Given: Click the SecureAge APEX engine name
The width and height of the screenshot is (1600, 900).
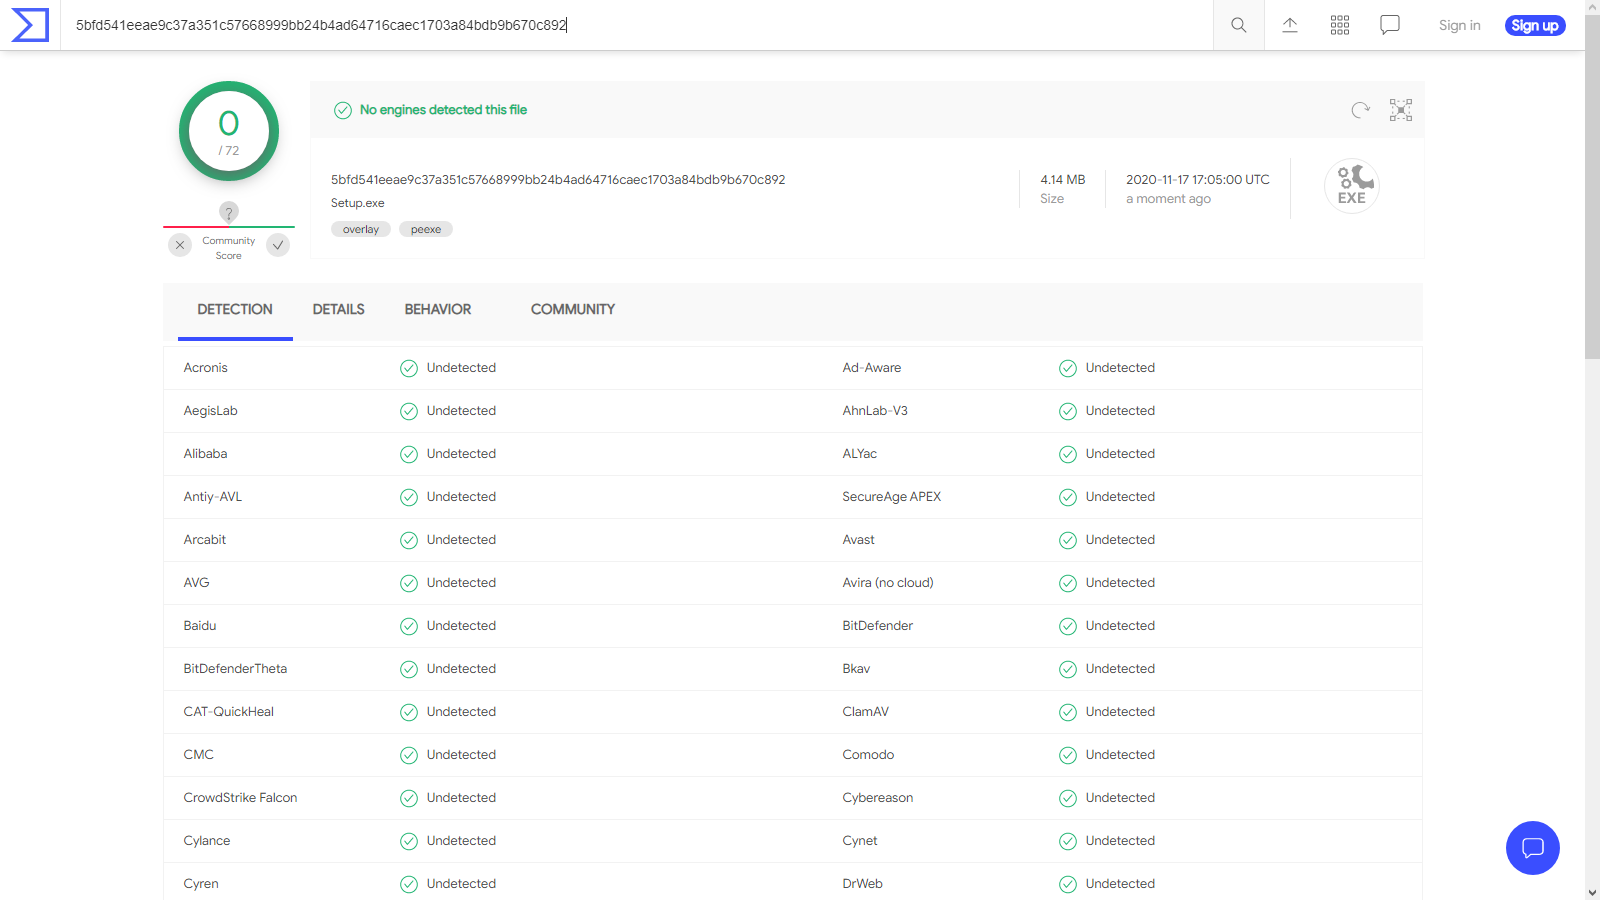Looking at the screenshot, I should pyautogui.click(x=892, y=497).
